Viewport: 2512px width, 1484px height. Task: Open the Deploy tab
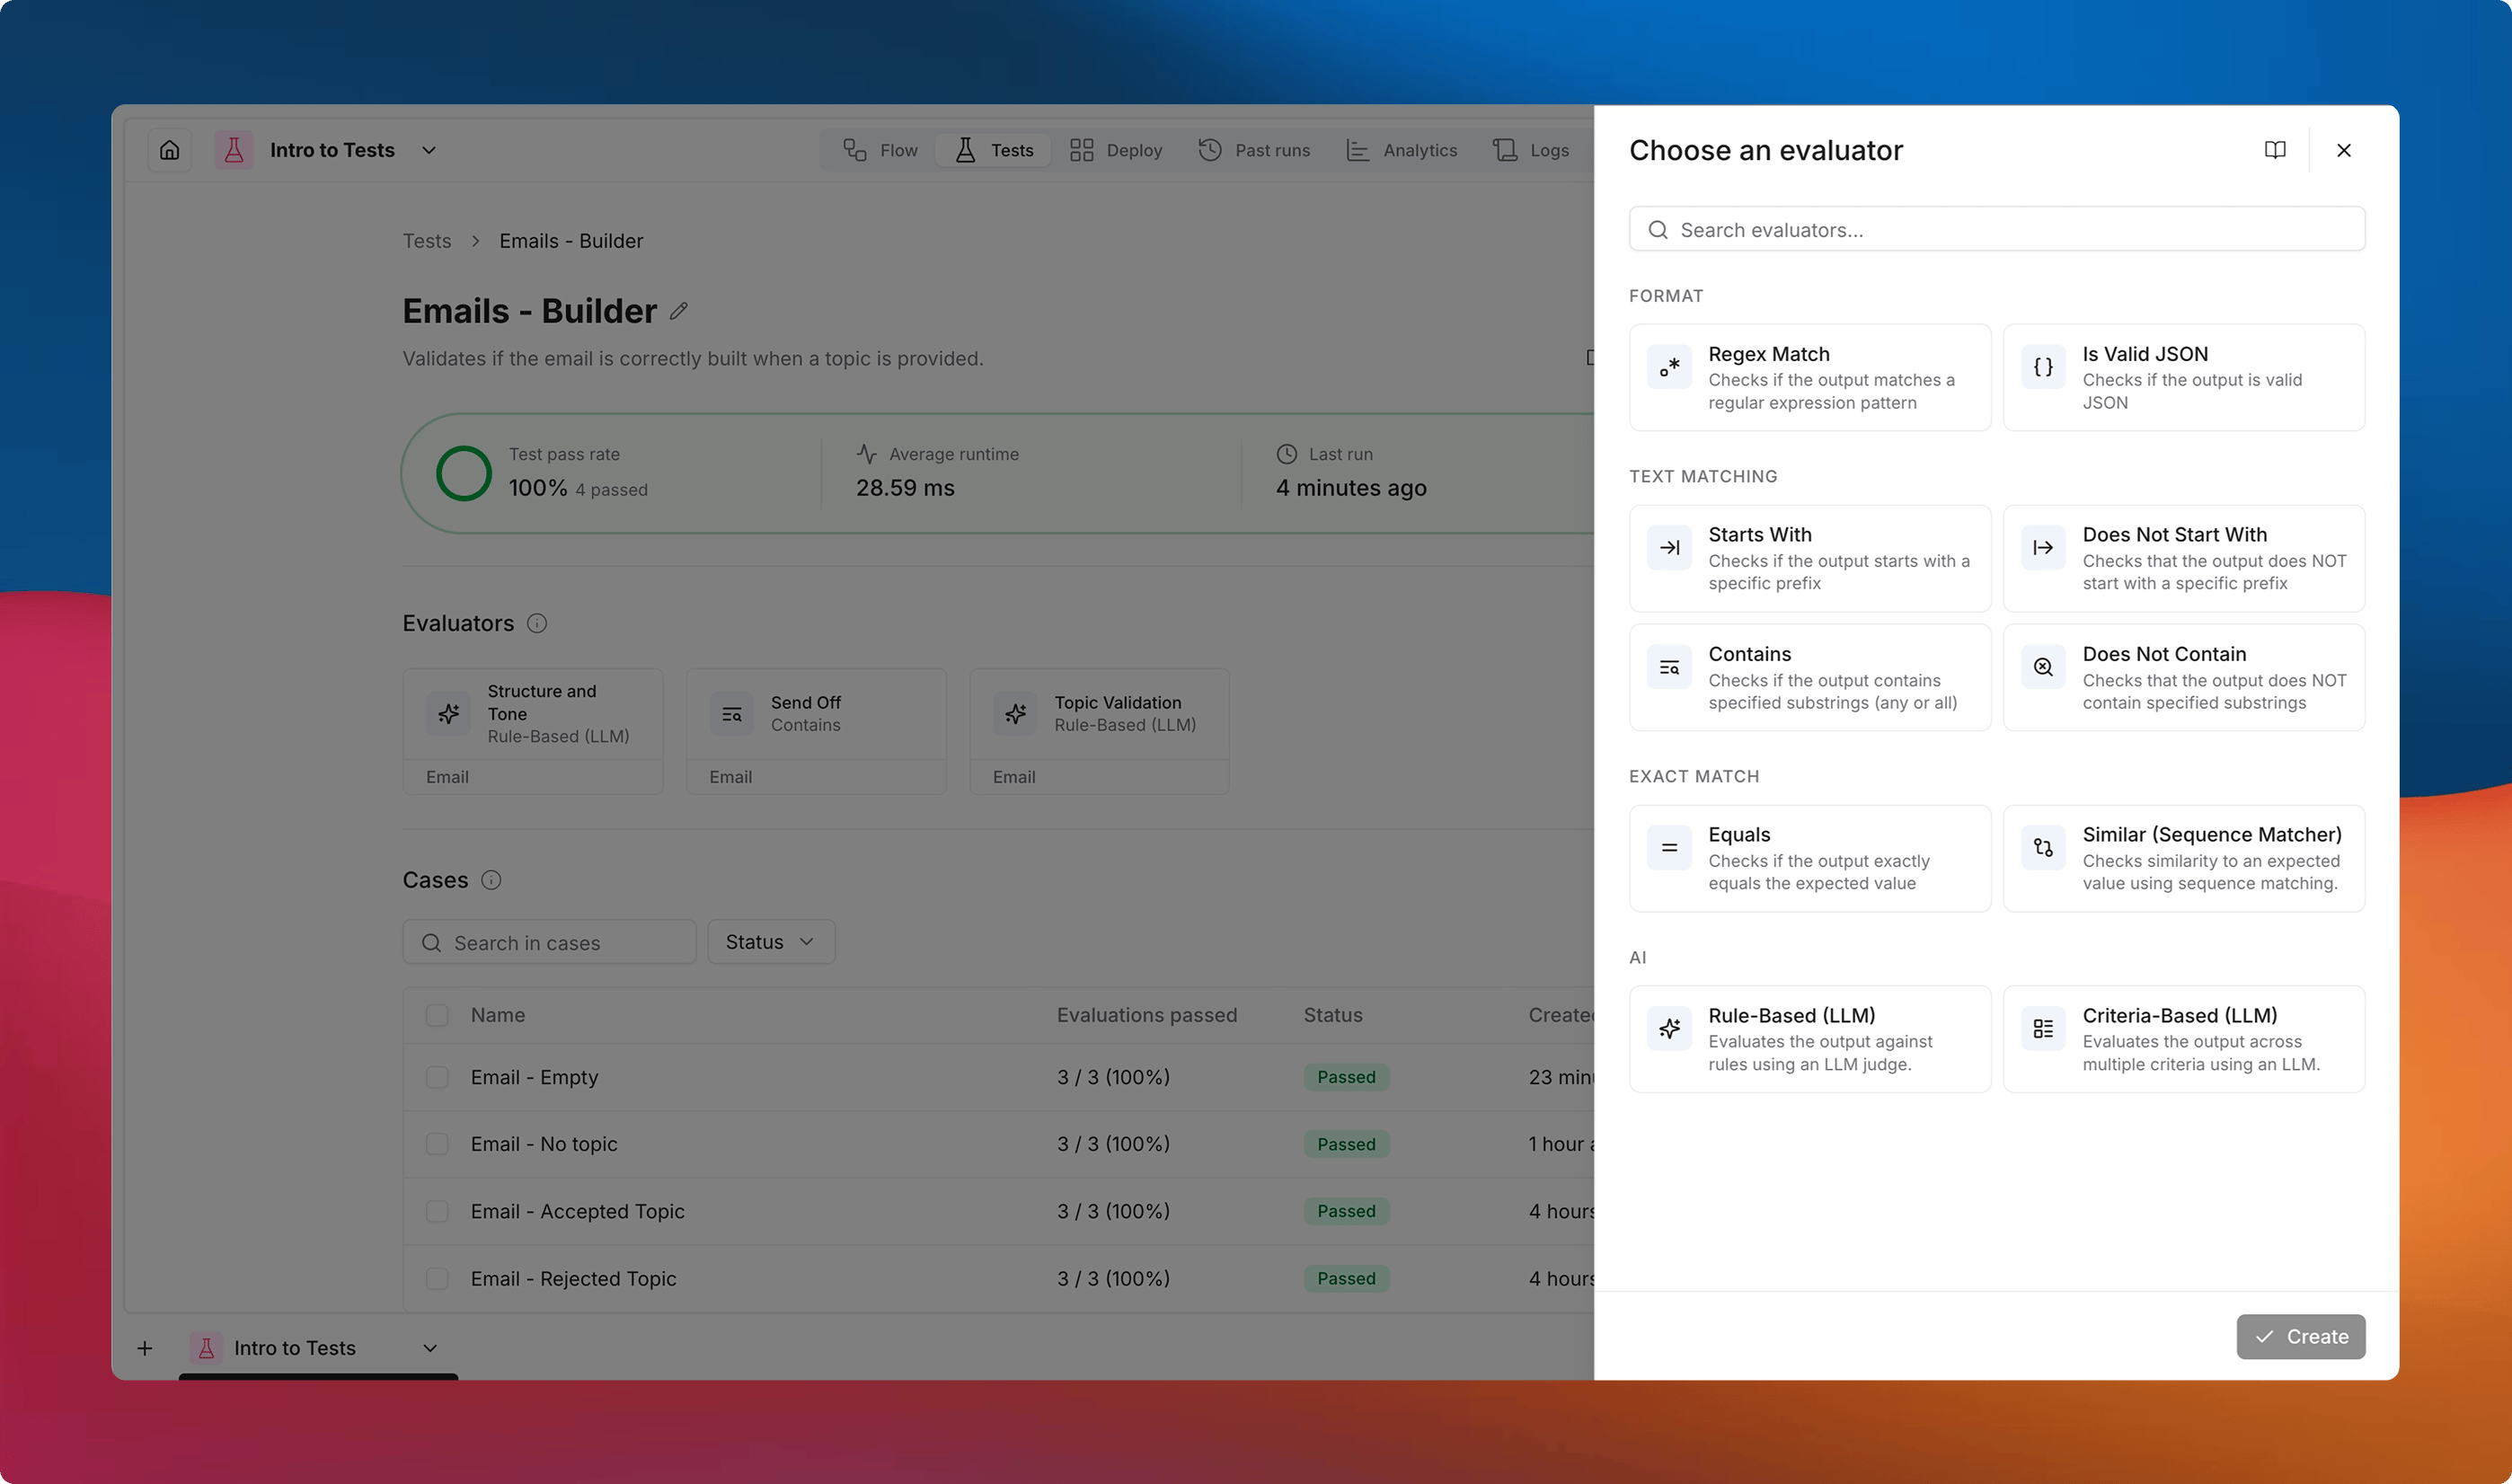pyautogui.click(x=1116, y=150)
